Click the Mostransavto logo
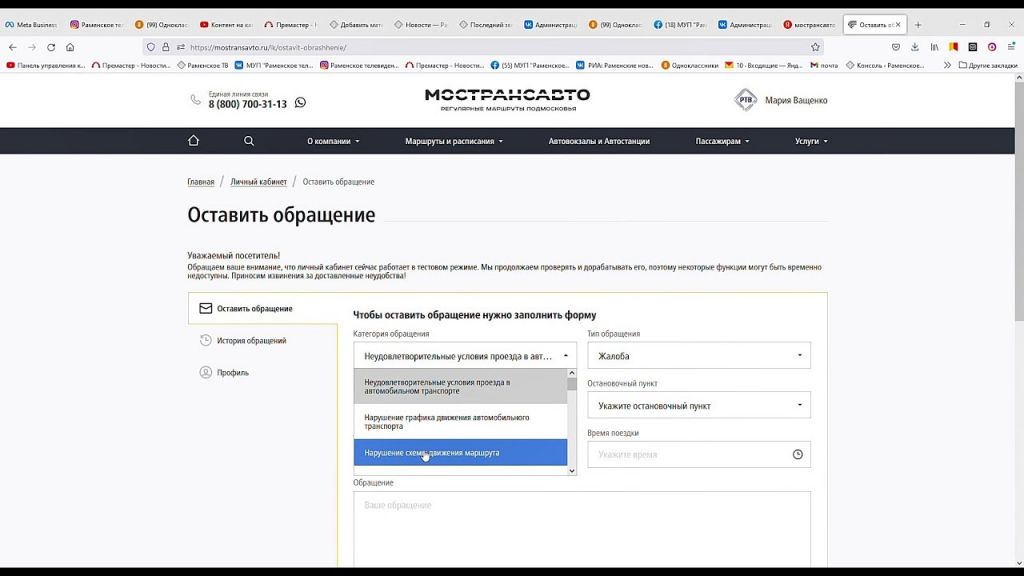Image resolution: width=1024 pixels, height=576 pixels. 507,99
